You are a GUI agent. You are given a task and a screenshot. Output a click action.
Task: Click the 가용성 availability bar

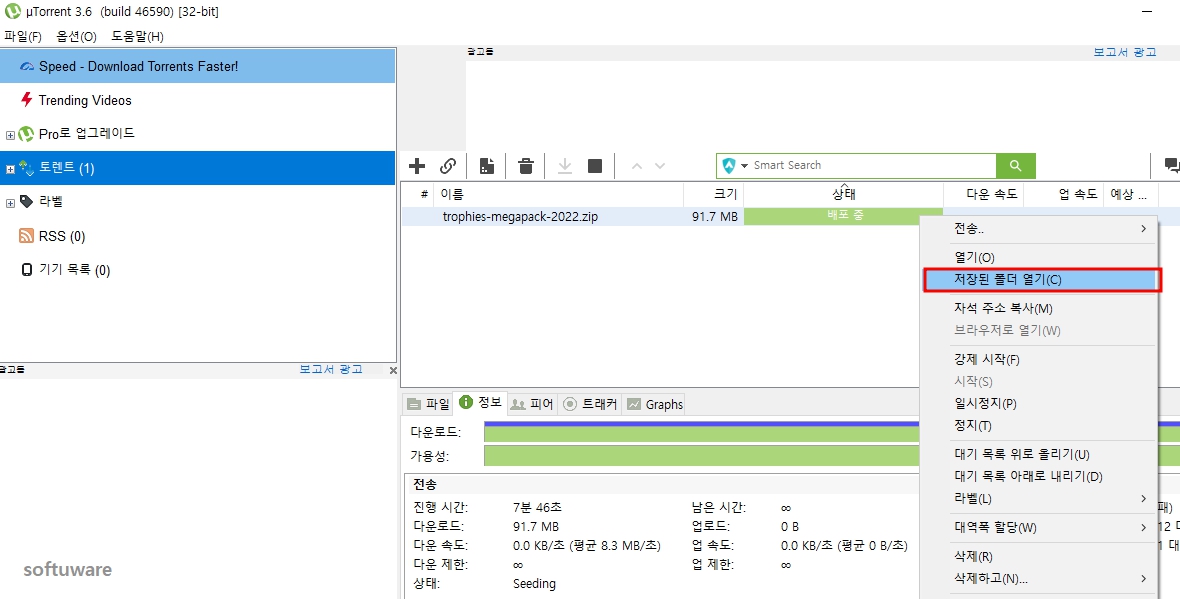701,455
